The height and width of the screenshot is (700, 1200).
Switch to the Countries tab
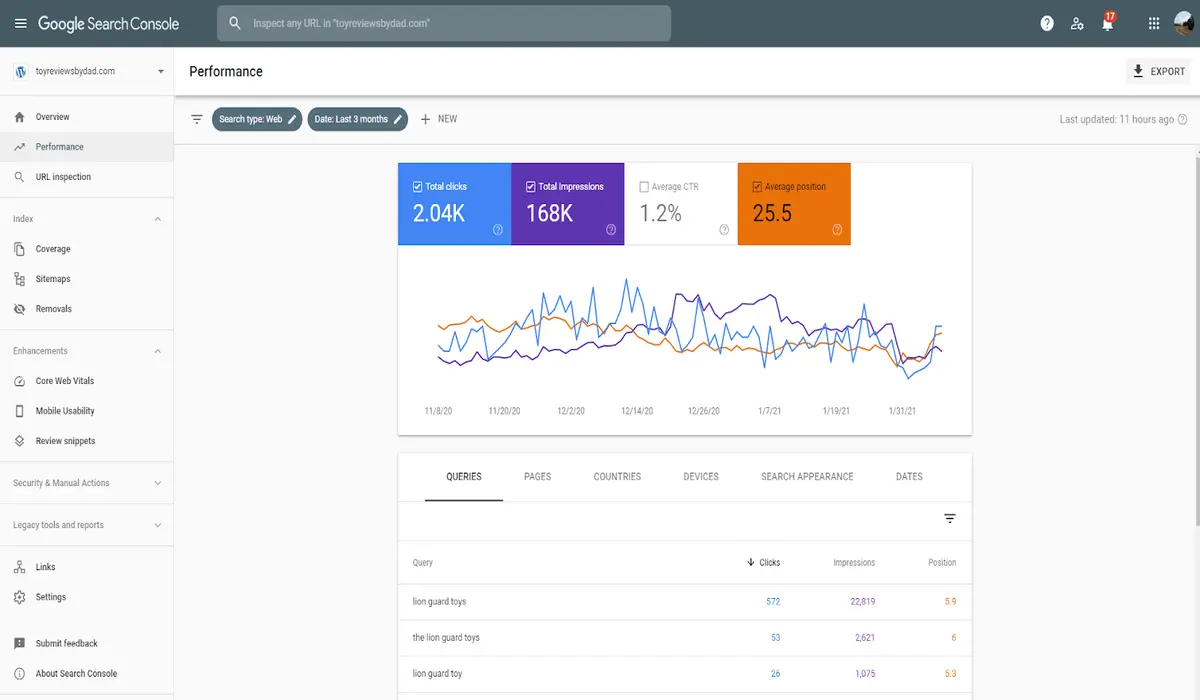(x=617, y=477)
